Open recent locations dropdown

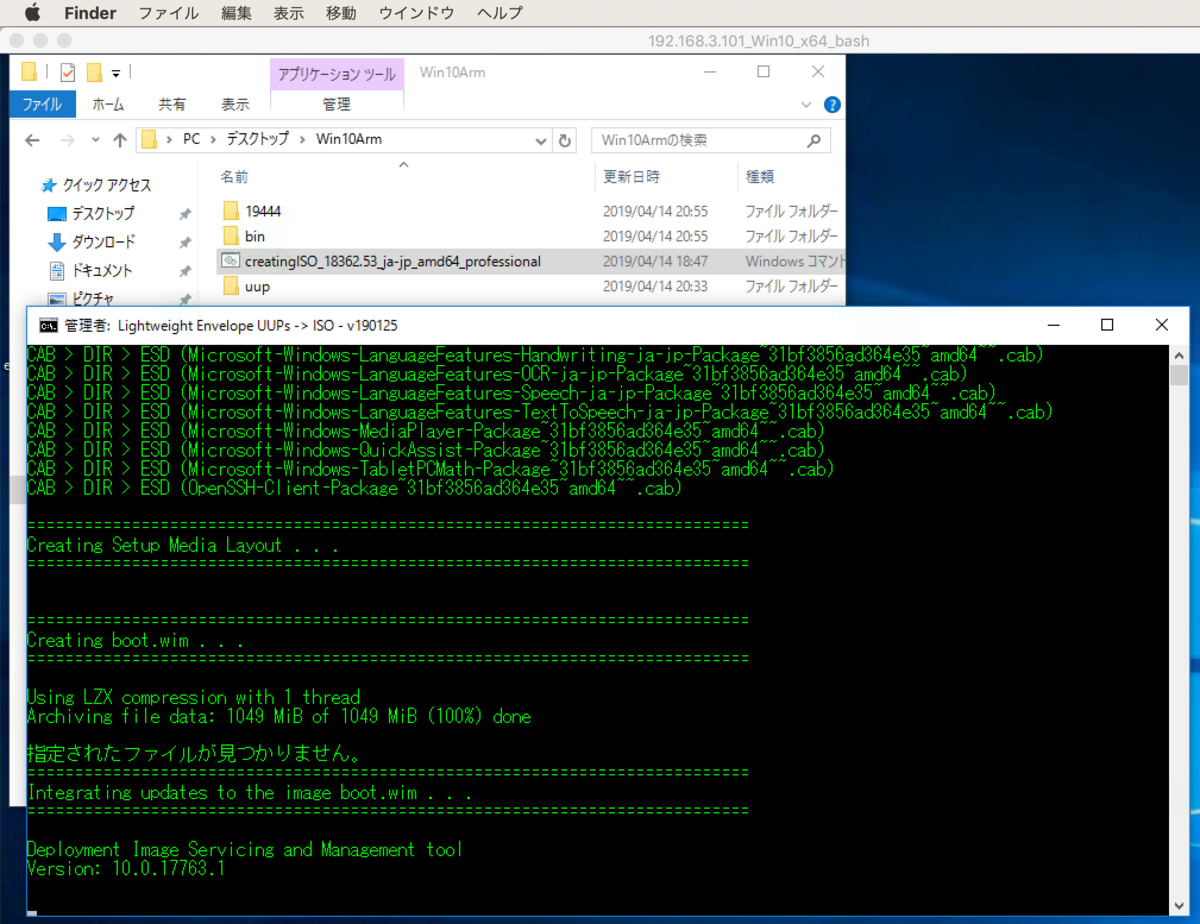point(96,140)
